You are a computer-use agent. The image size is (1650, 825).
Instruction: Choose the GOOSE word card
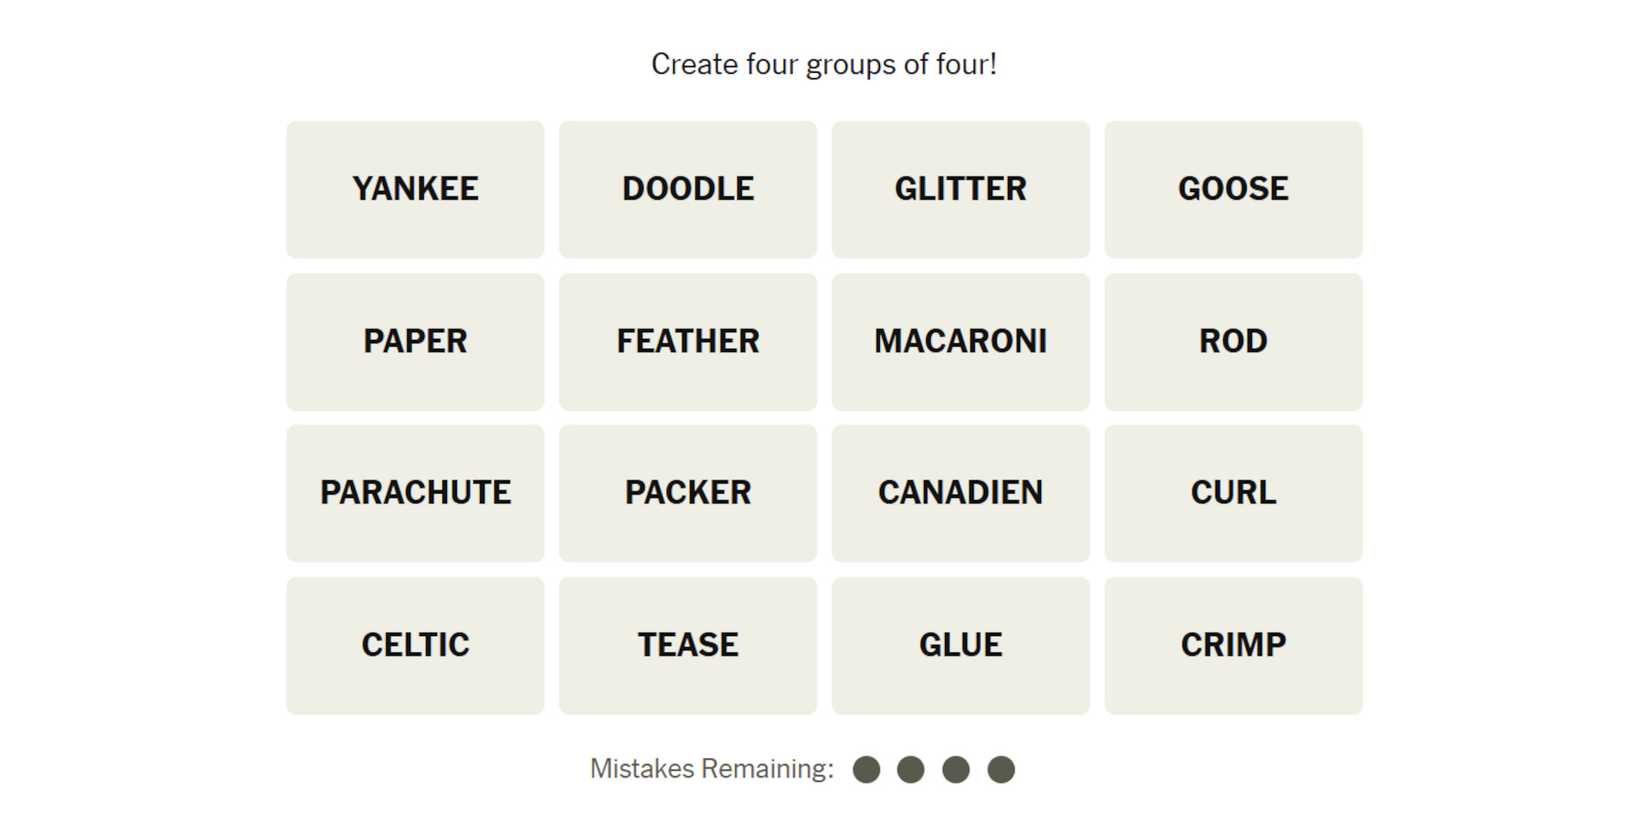(1233, 189)
